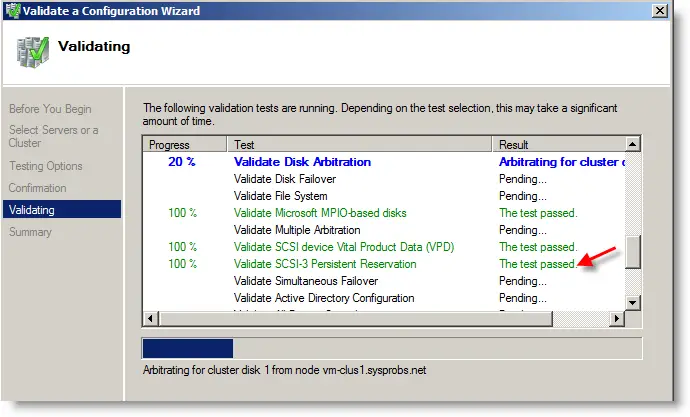
Task: Click the vertical scroll up arrow
Action: click(632, 144)
